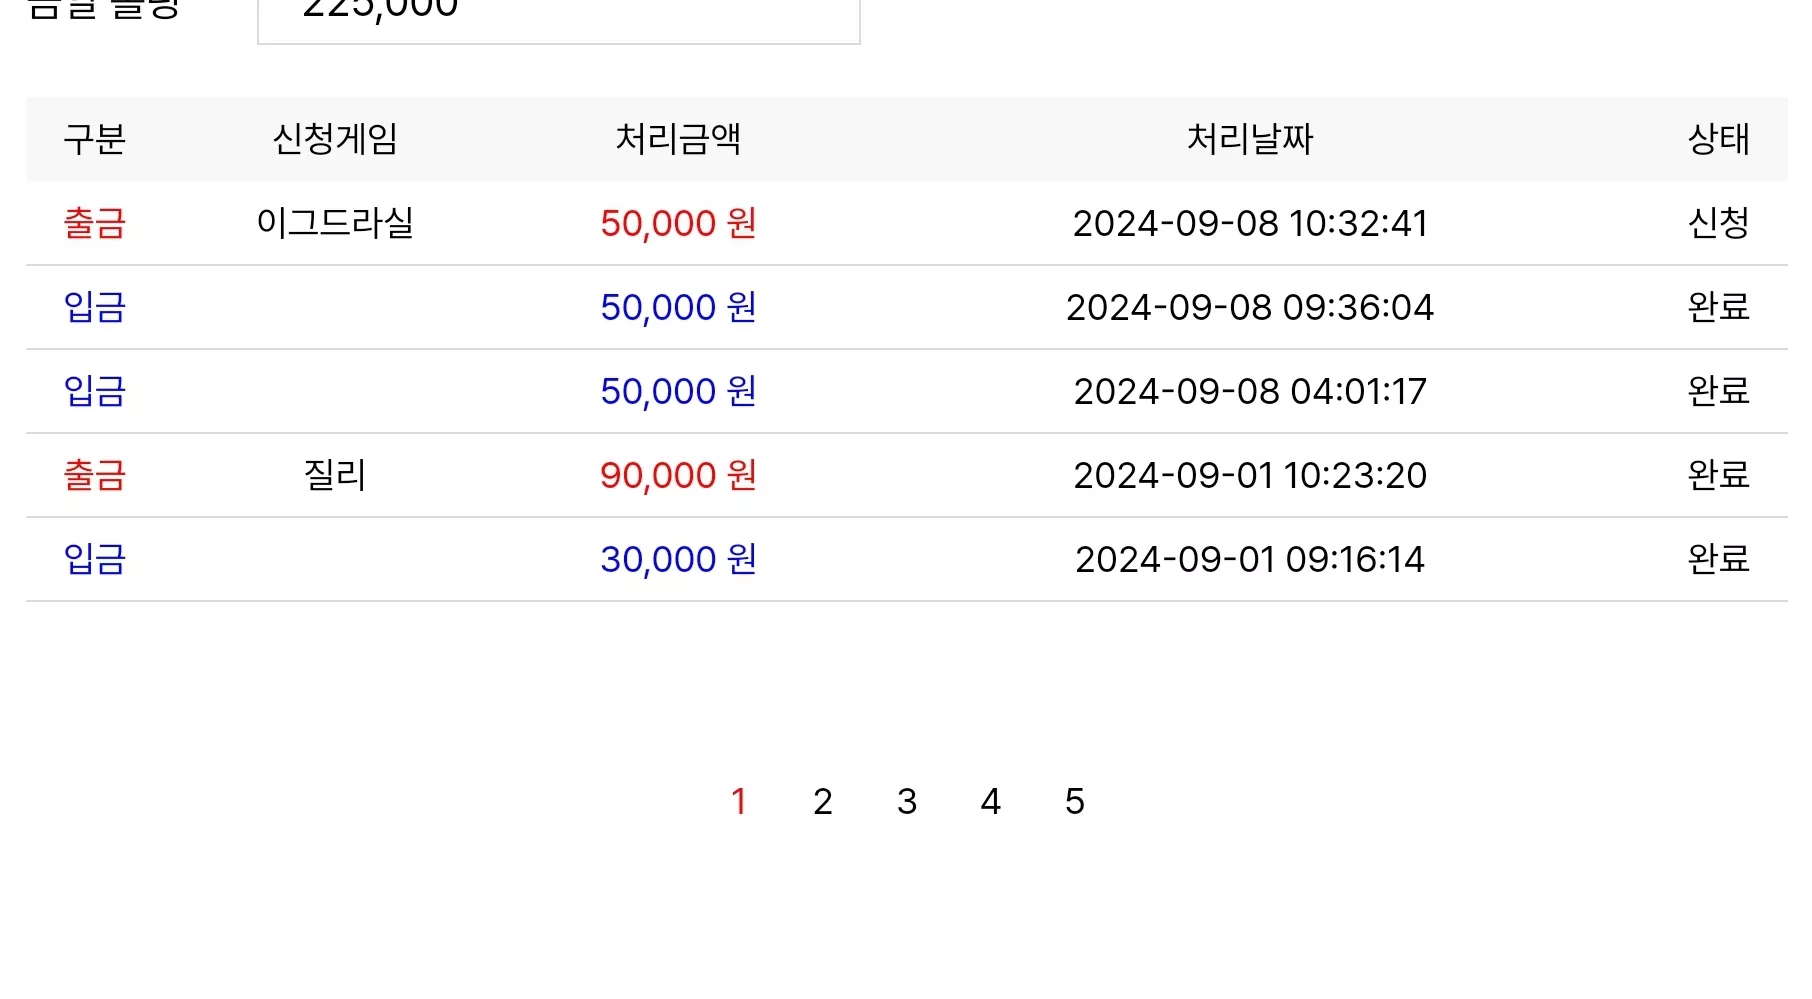Click the 처리날짜 column header

point(1250,139)
